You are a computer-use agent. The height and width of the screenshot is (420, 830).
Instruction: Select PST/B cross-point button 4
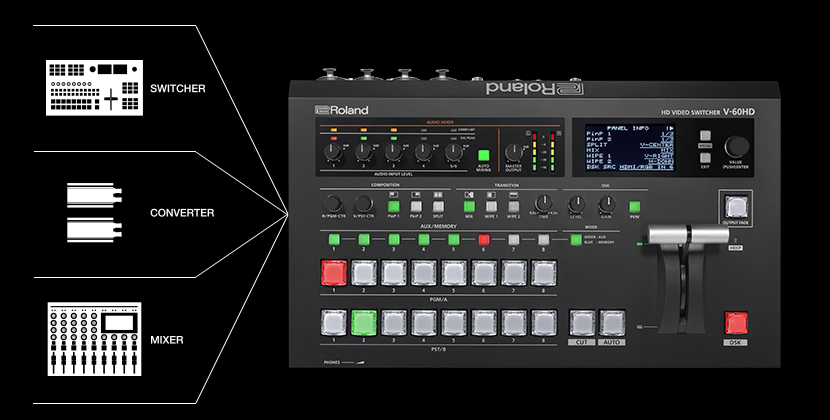424,323
